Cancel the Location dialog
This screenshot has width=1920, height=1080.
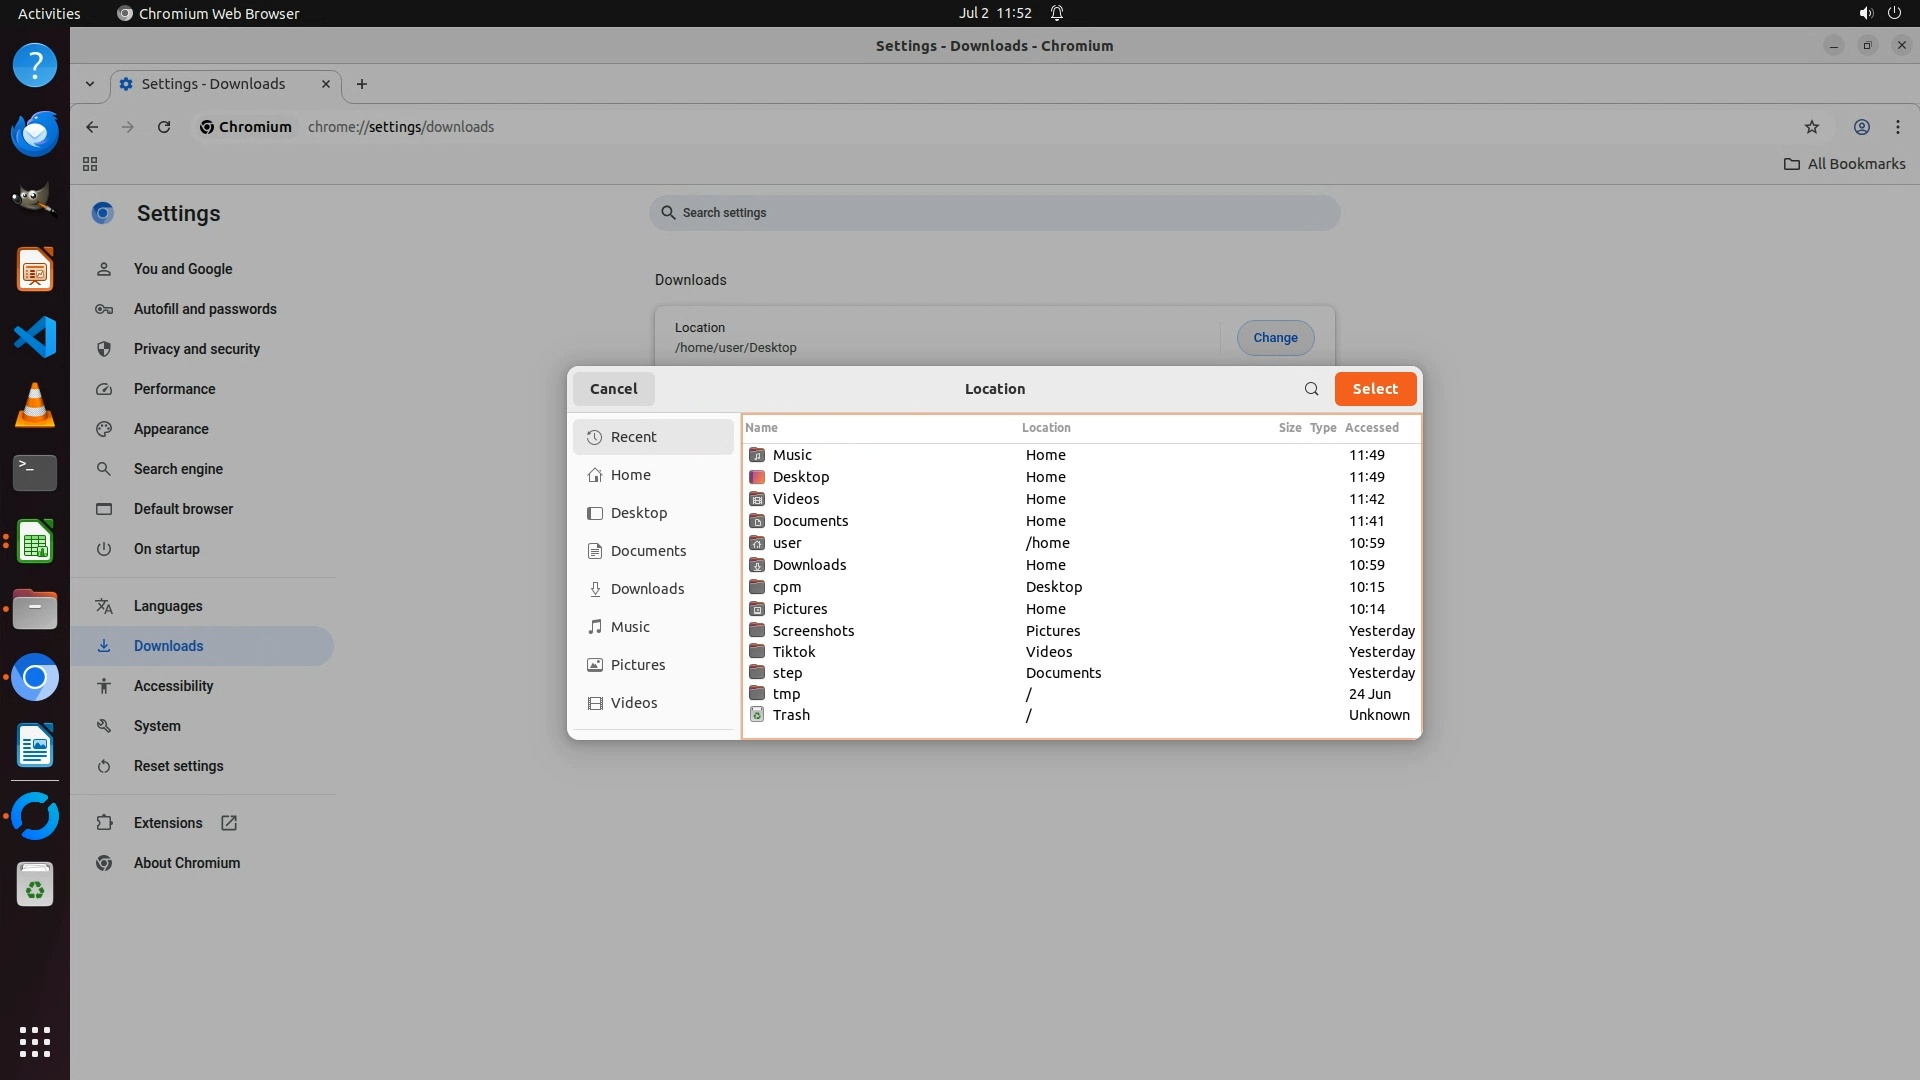pyautogui.click(x=613, y=389)
